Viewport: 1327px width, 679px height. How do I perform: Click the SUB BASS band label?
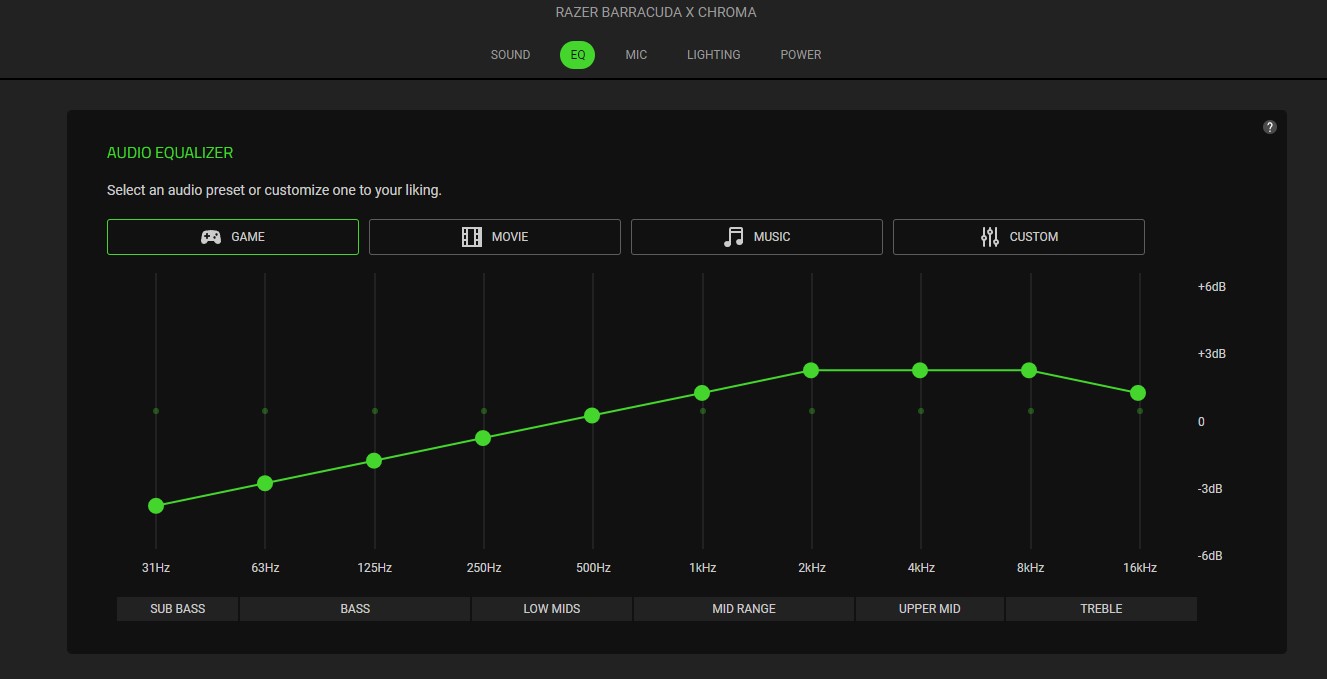pos(178,609)
